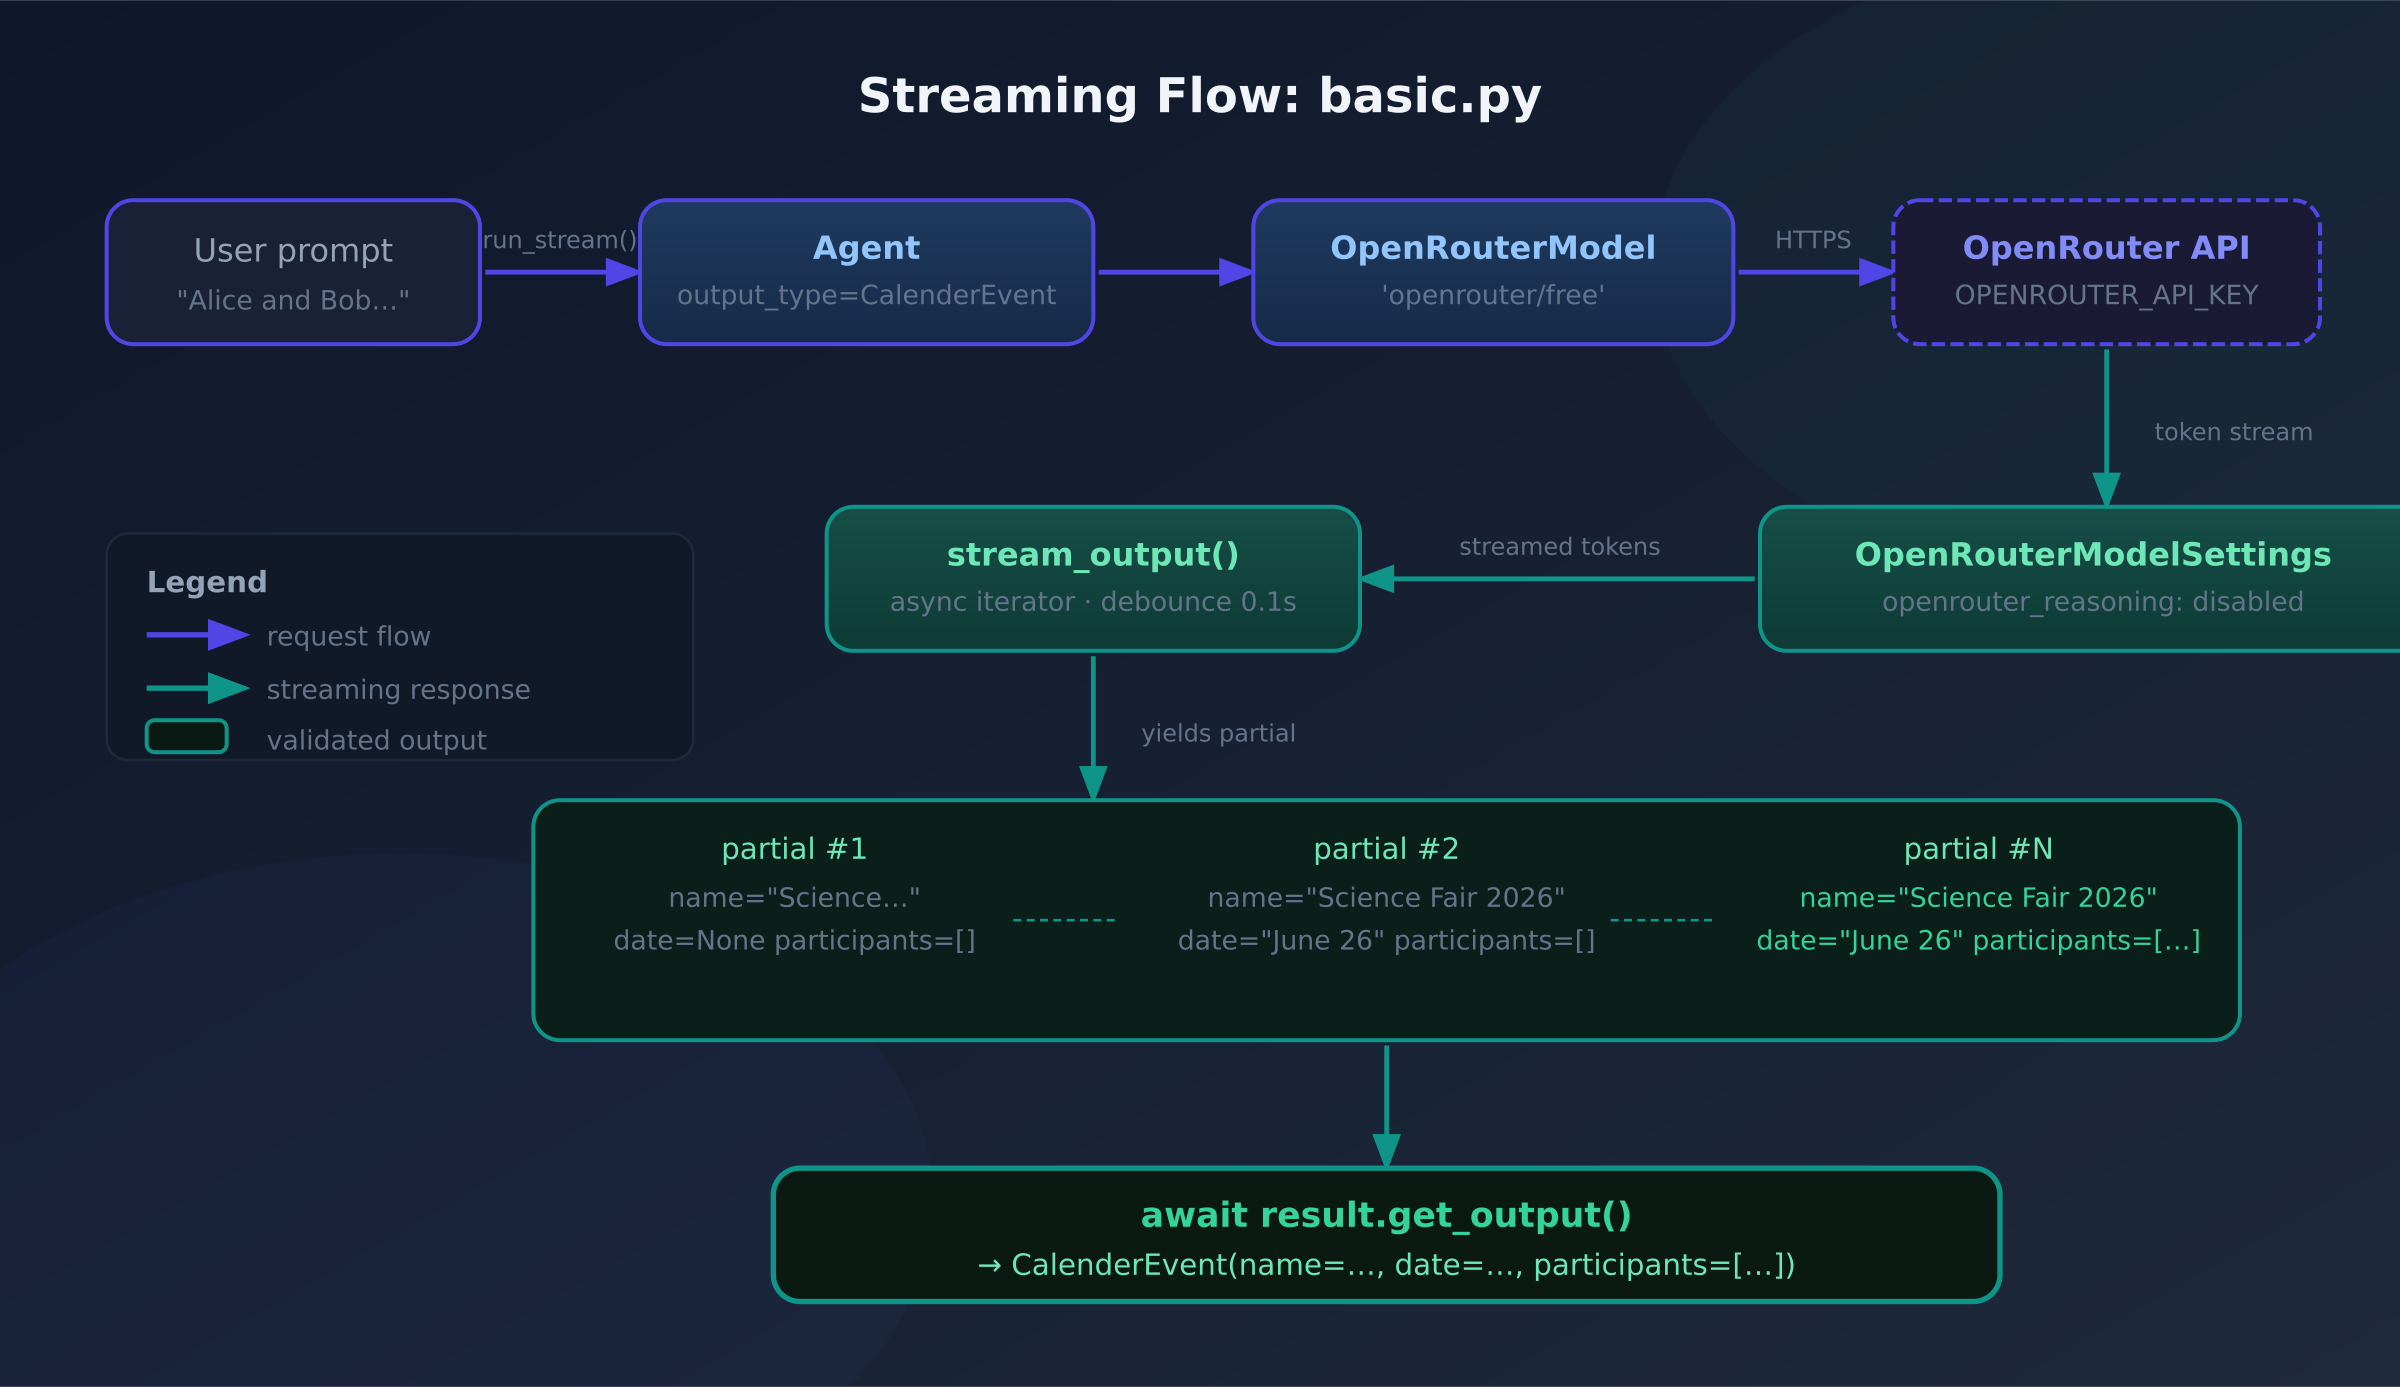
Task: Select the dashed OpenRouter API node
Action: 2107,272
